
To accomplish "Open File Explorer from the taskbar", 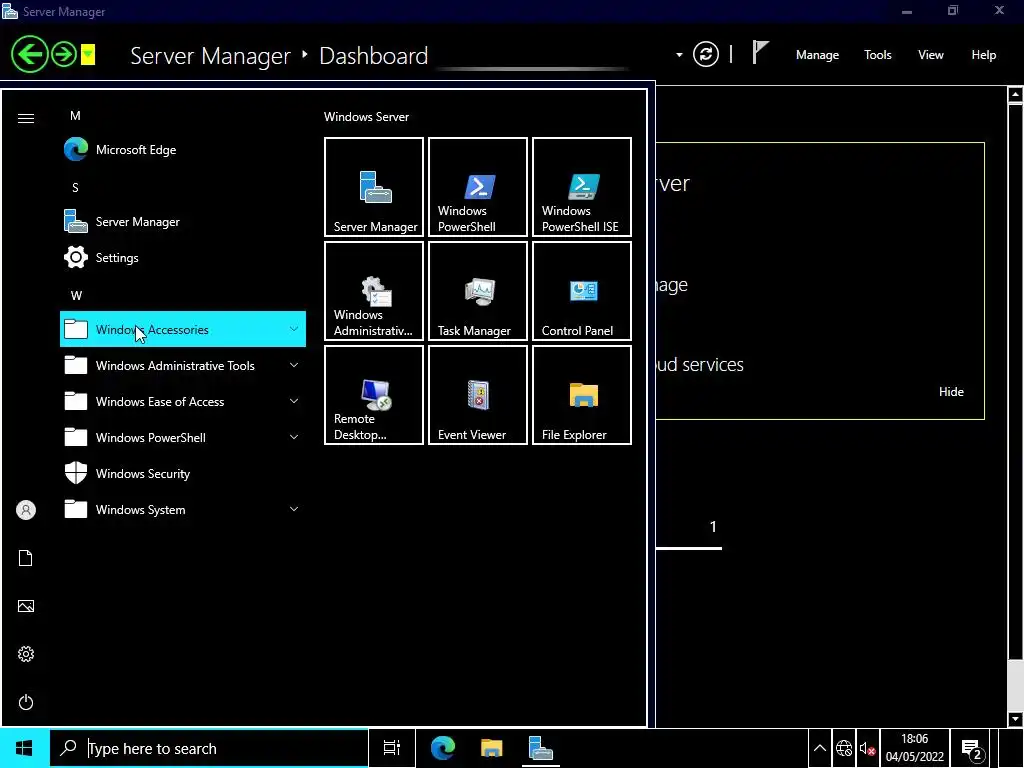I will (x=492, y=748).
